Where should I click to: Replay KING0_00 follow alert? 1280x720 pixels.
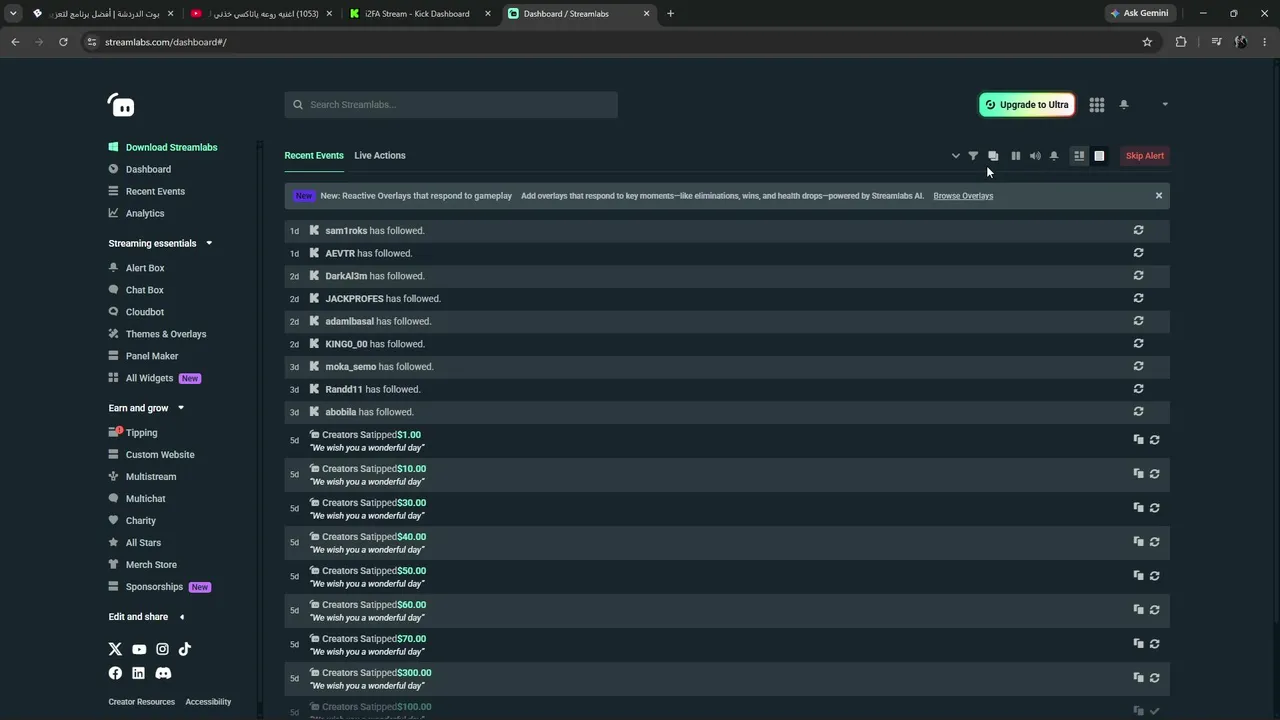(1138, 343)
